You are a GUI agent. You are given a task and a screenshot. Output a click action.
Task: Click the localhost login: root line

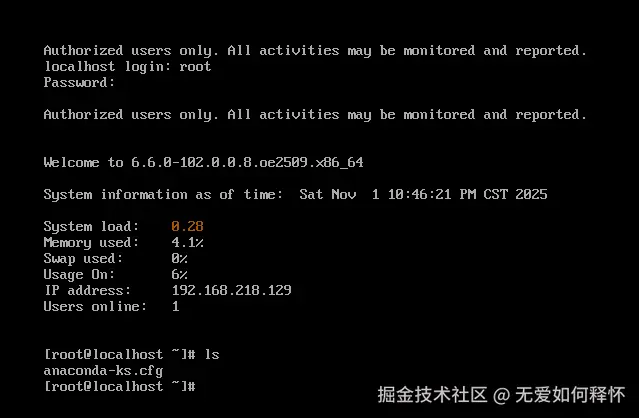point(128,66)
